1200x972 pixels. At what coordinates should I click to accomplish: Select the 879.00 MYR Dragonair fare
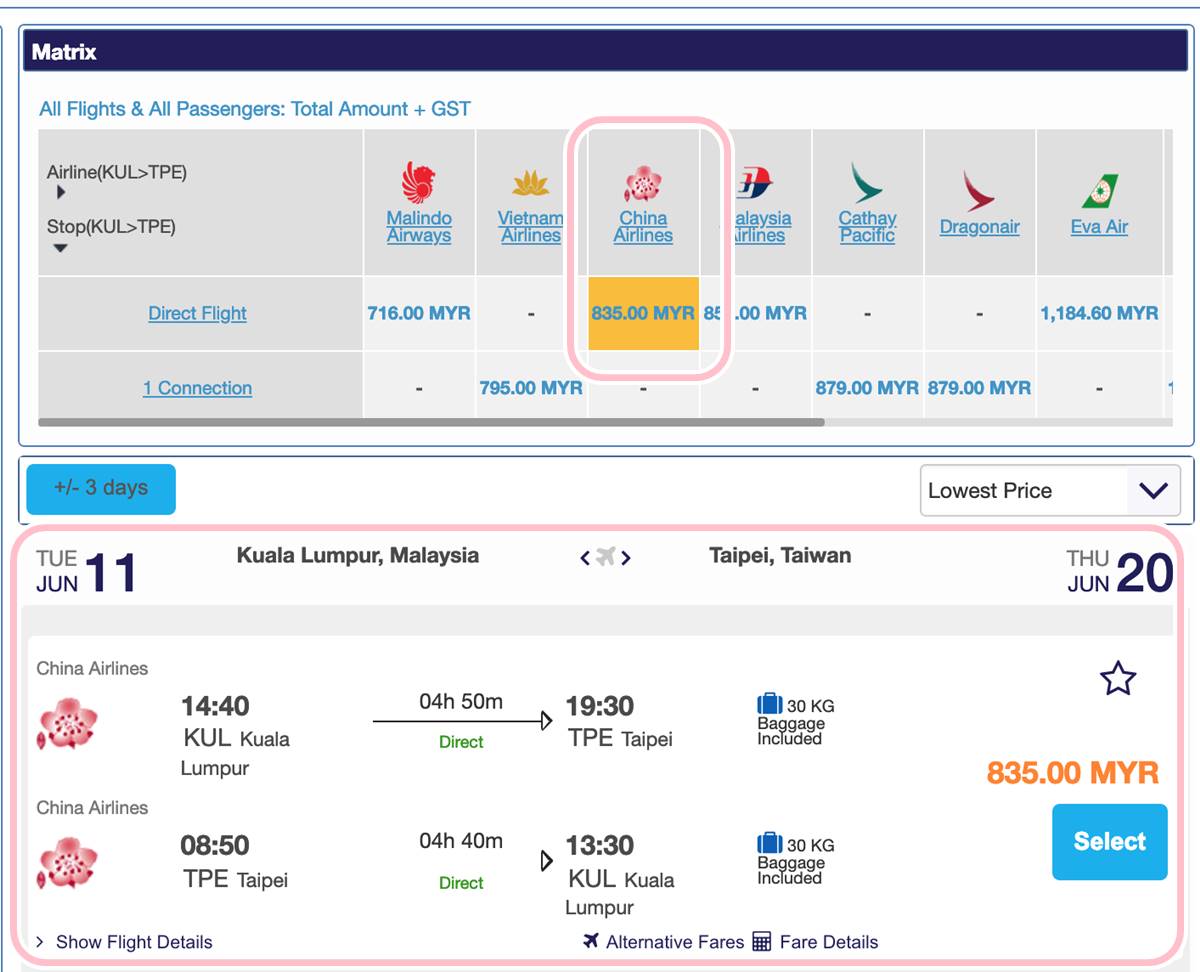click(979, 388)
